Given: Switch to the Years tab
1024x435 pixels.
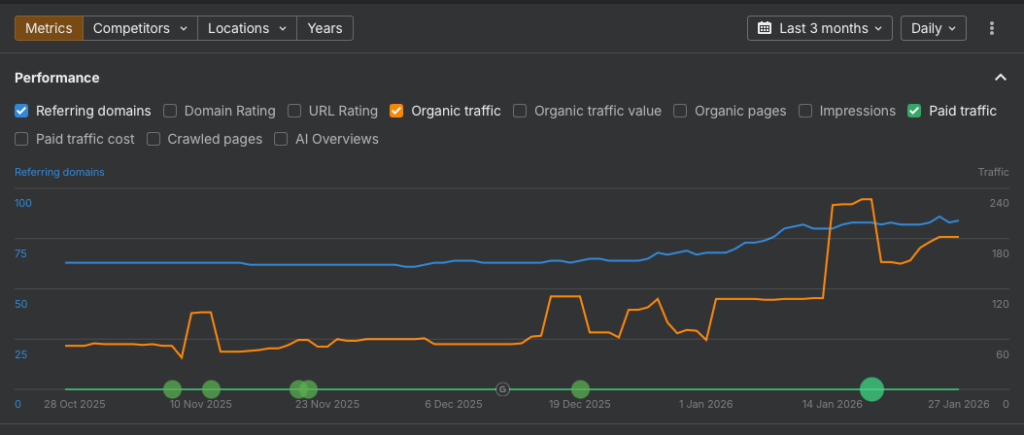Looking at the screenshot, I should [325, 28].
